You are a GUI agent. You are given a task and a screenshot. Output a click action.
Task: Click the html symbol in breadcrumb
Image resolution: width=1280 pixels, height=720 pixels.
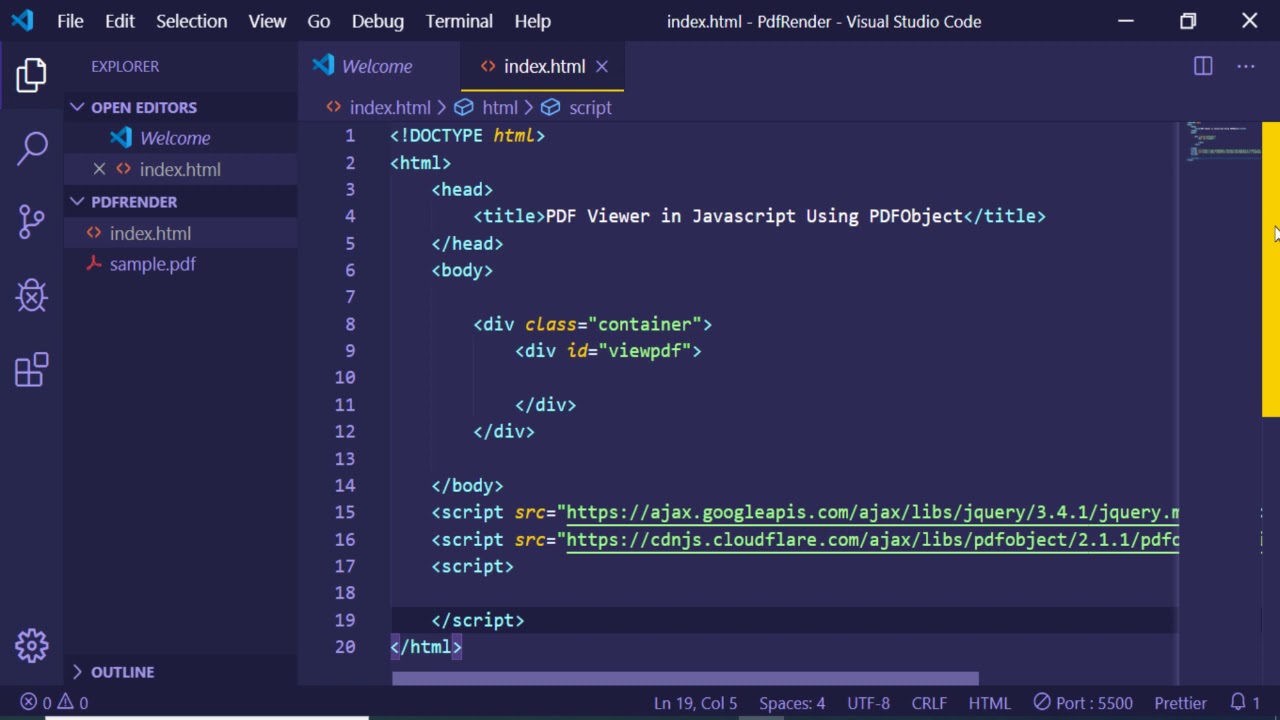coord(486,107)
